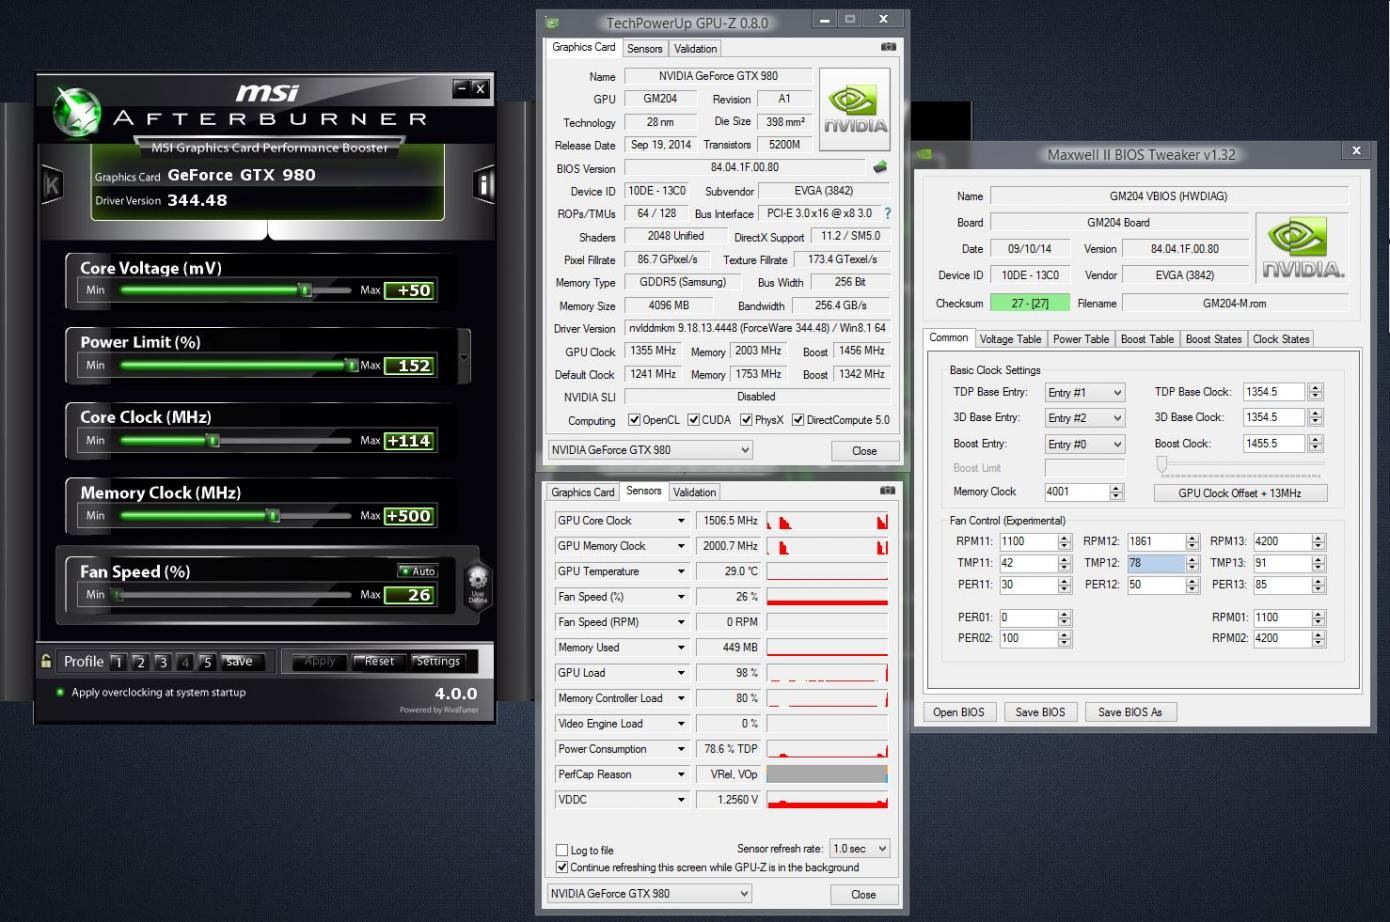Viewport: 1390px width, 922px height.
Task: Select Afterburner profile slot 5
Action: click(207, 662)
